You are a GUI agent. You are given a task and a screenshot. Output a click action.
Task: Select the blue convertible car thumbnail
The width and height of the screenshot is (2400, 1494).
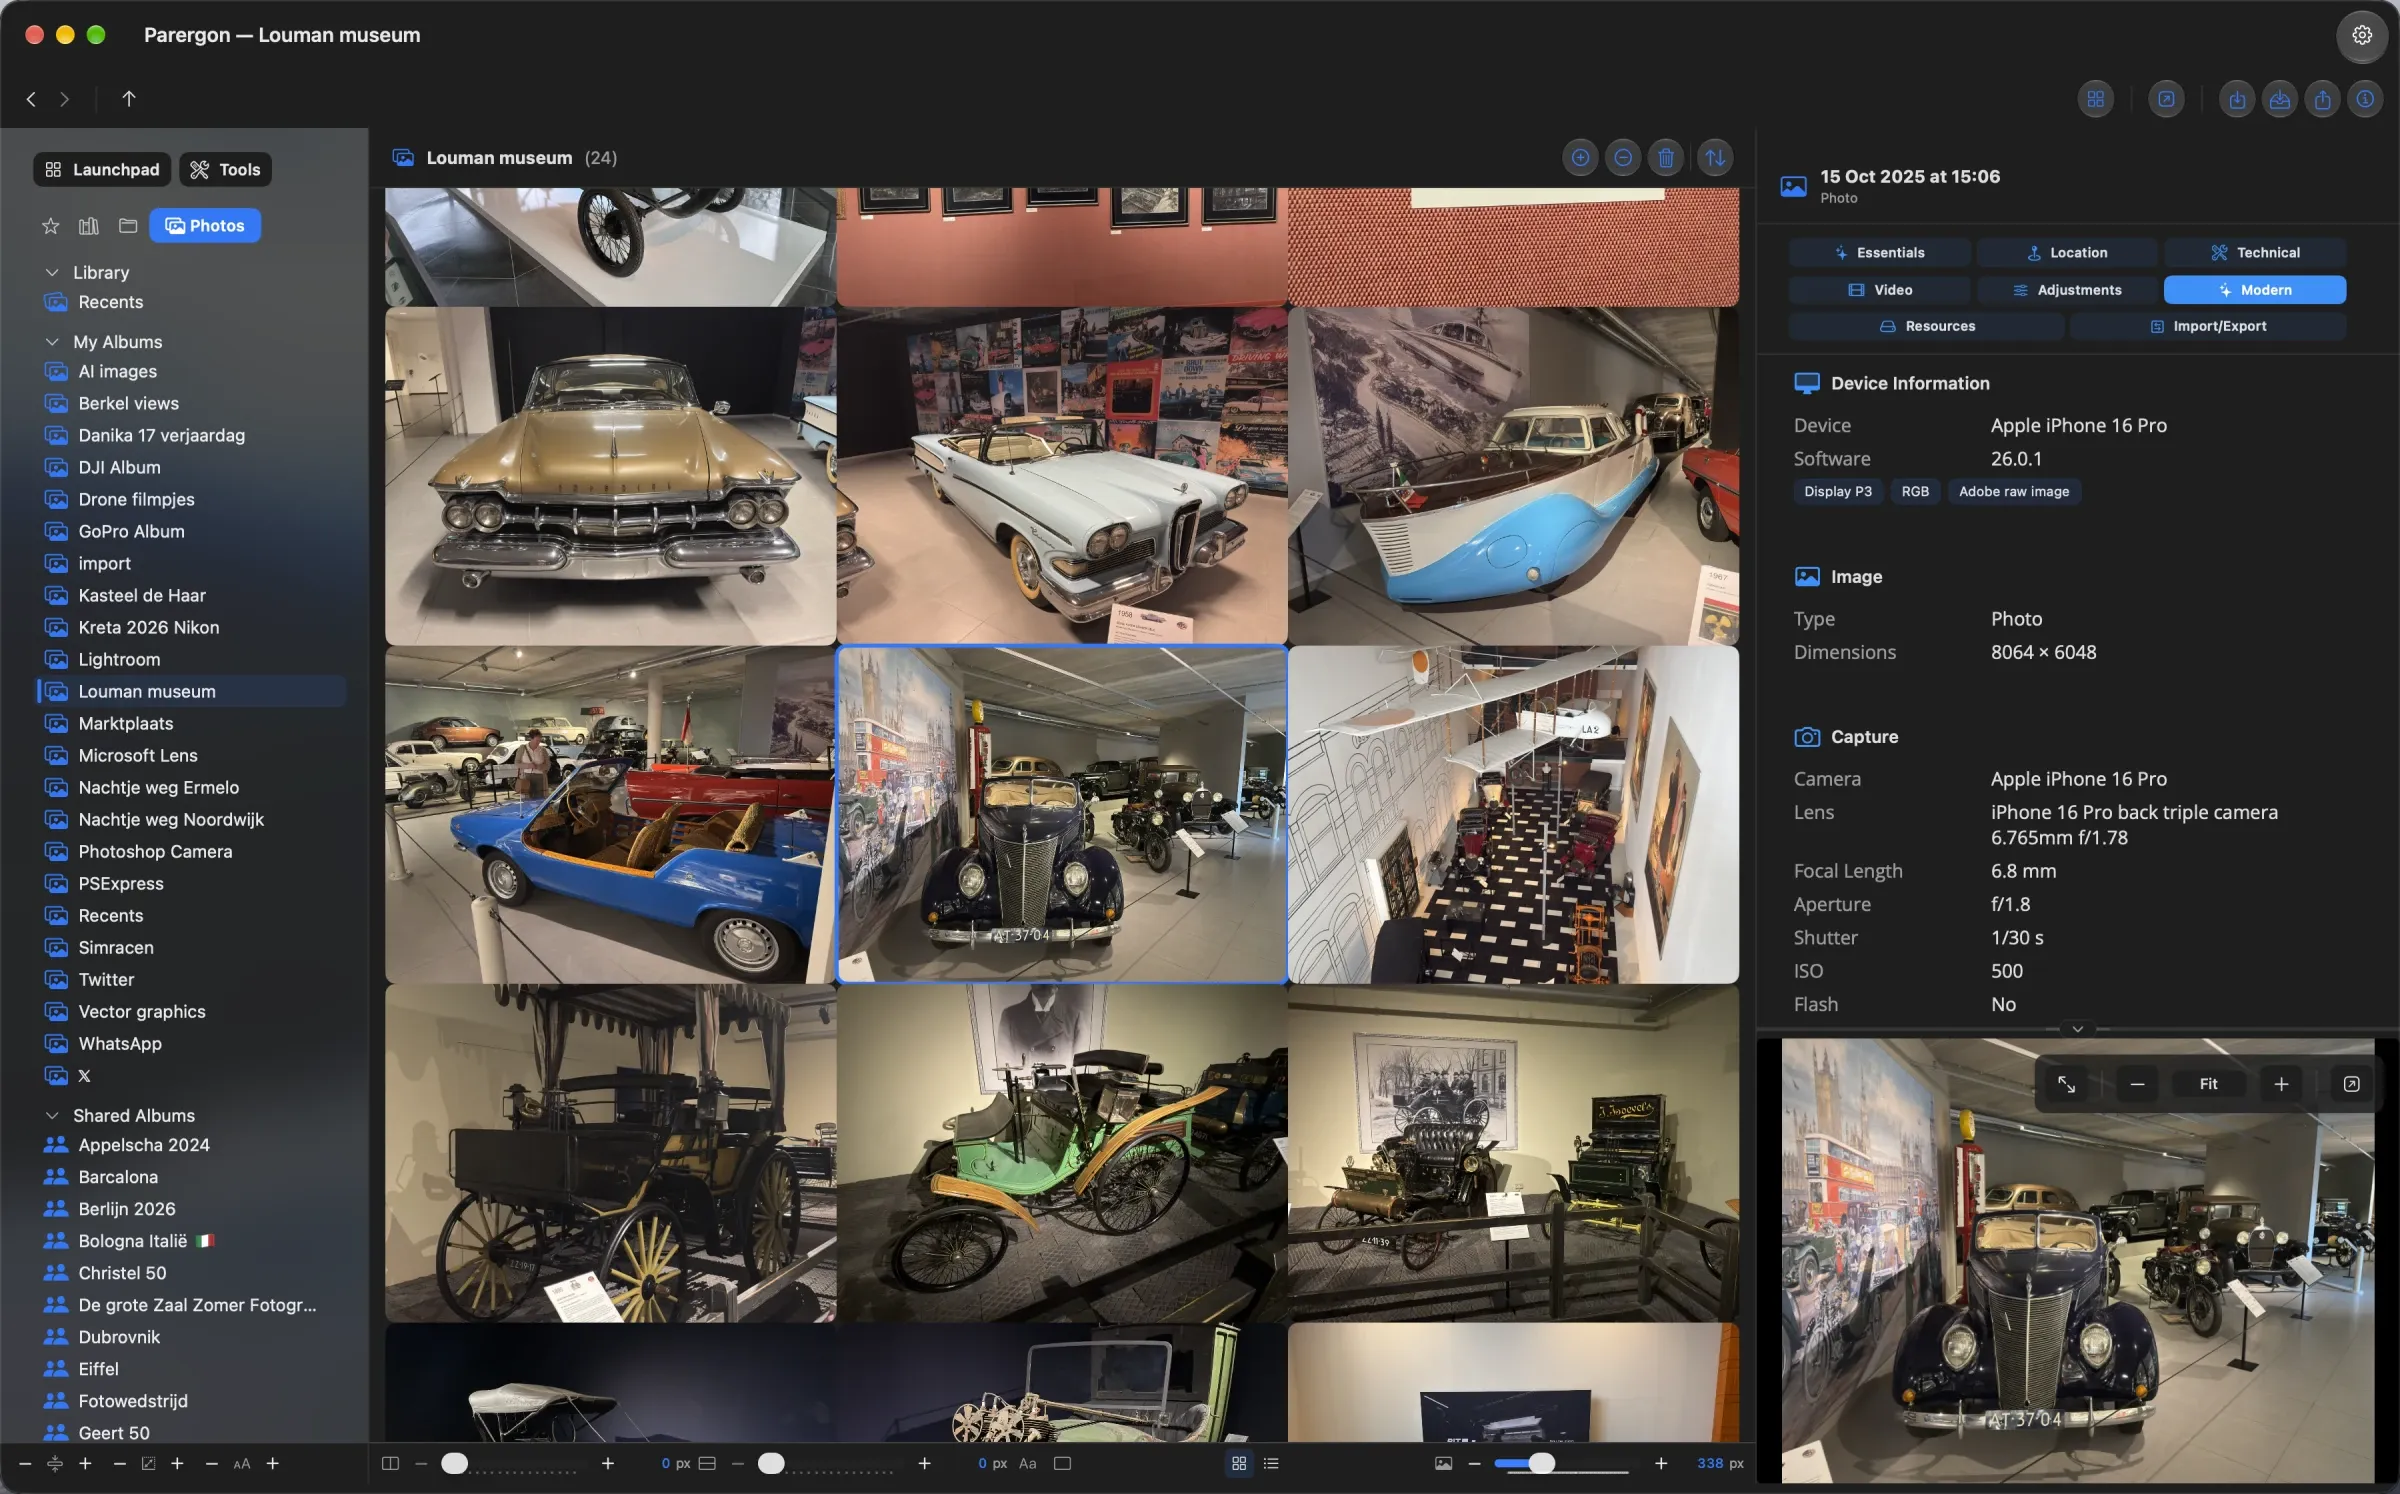pos(610,814)
